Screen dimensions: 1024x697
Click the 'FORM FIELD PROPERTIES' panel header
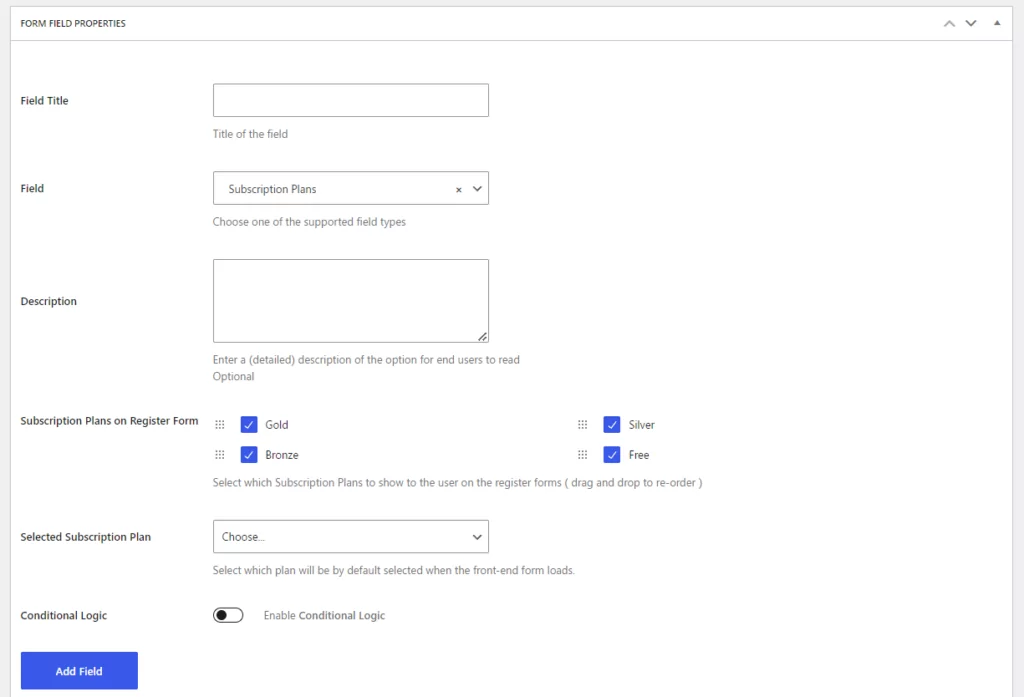73,24
